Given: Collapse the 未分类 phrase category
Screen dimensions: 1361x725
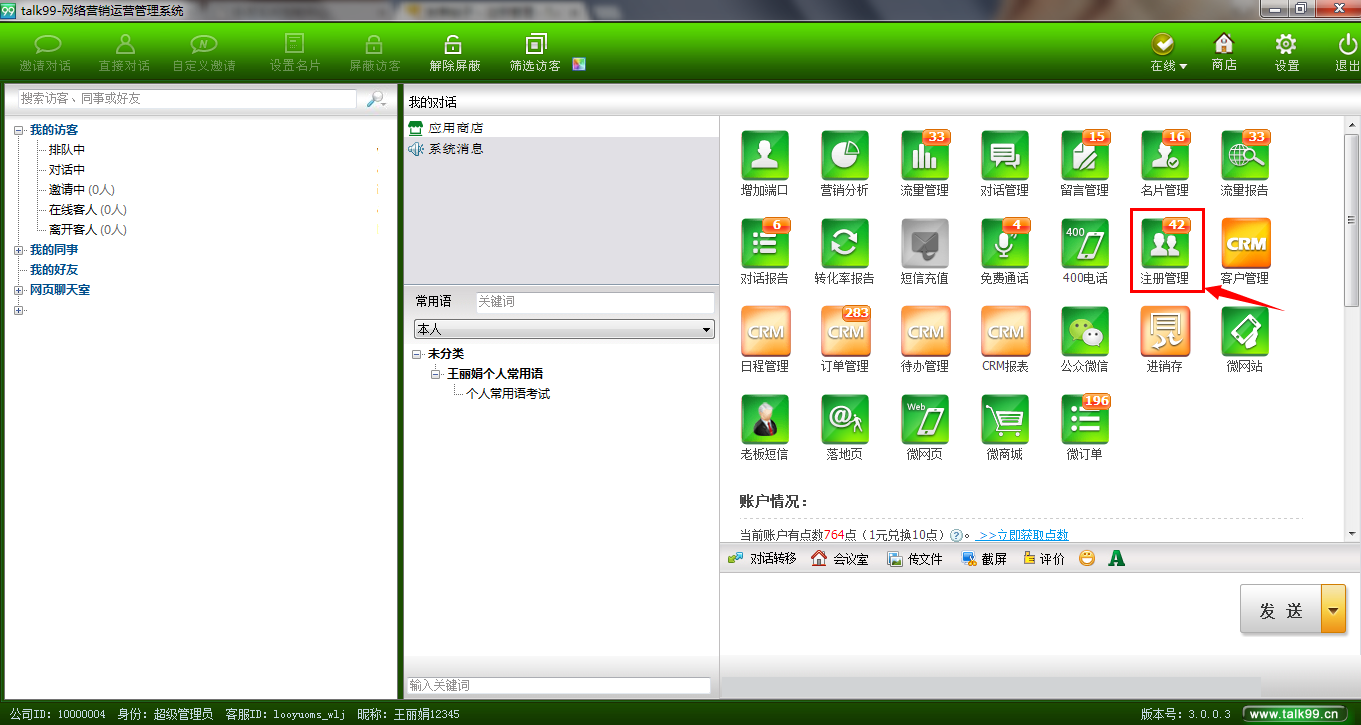Looking at the screenshot, I should [x=417, y=354].
